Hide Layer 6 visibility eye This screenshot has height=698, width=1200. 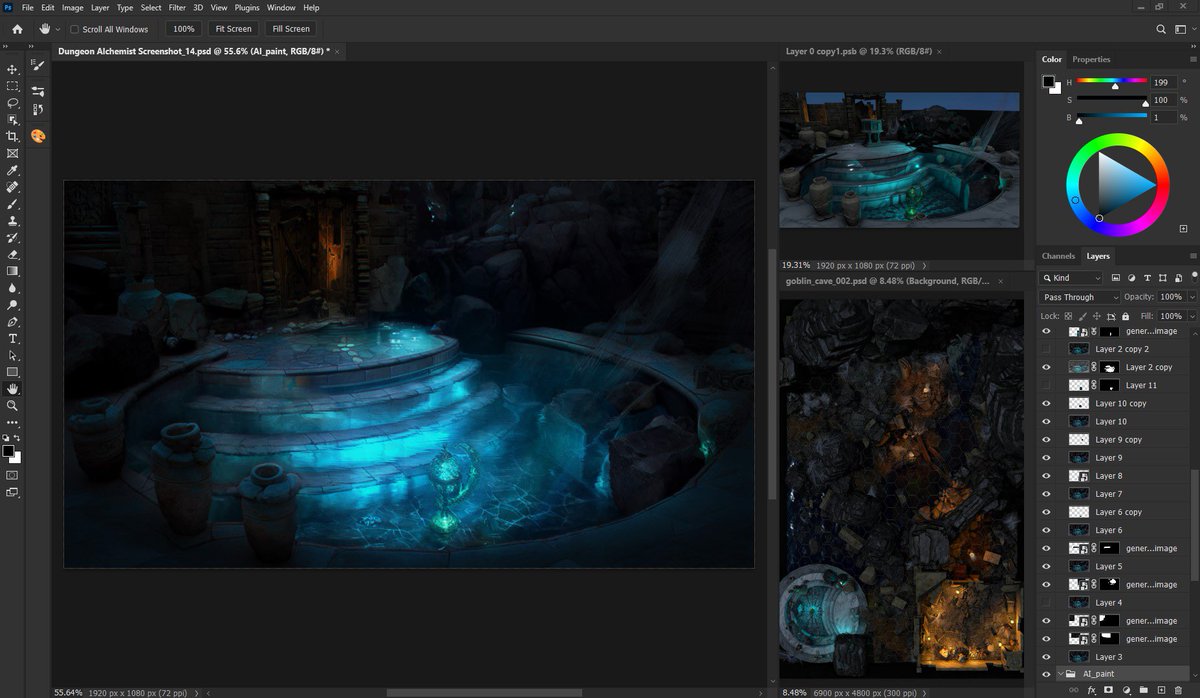(x=1047, y=530)
